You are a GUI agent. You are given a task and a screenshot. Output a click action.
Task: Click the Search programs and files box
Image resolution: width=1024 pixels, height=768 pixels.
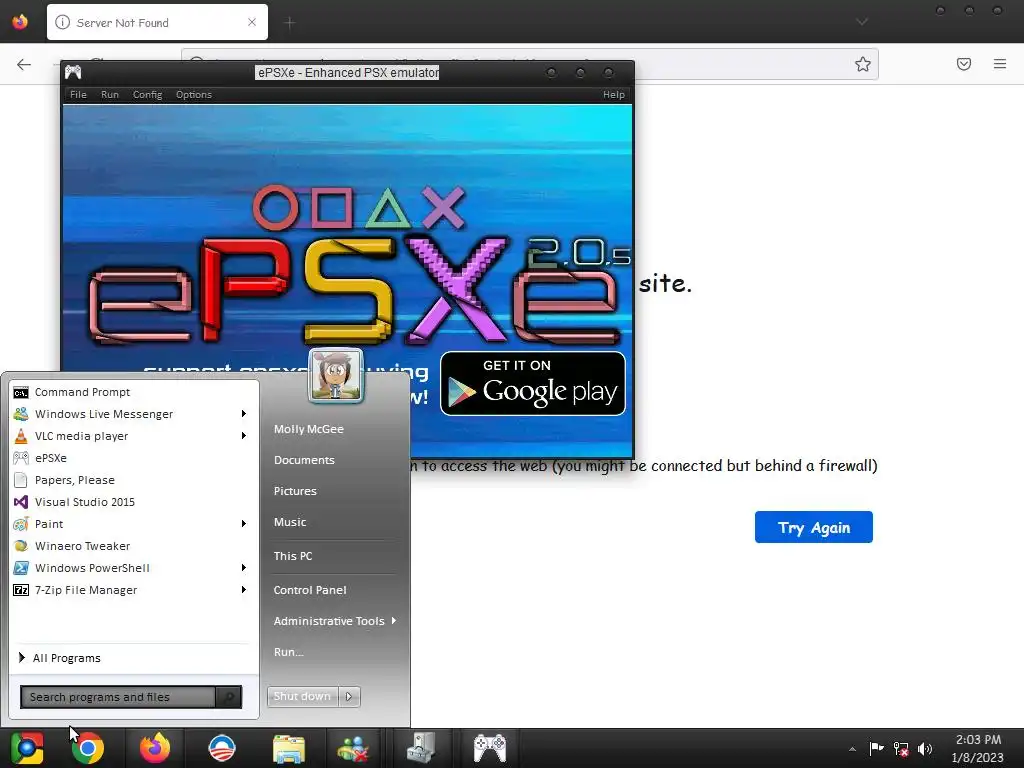tap(118, 697)
